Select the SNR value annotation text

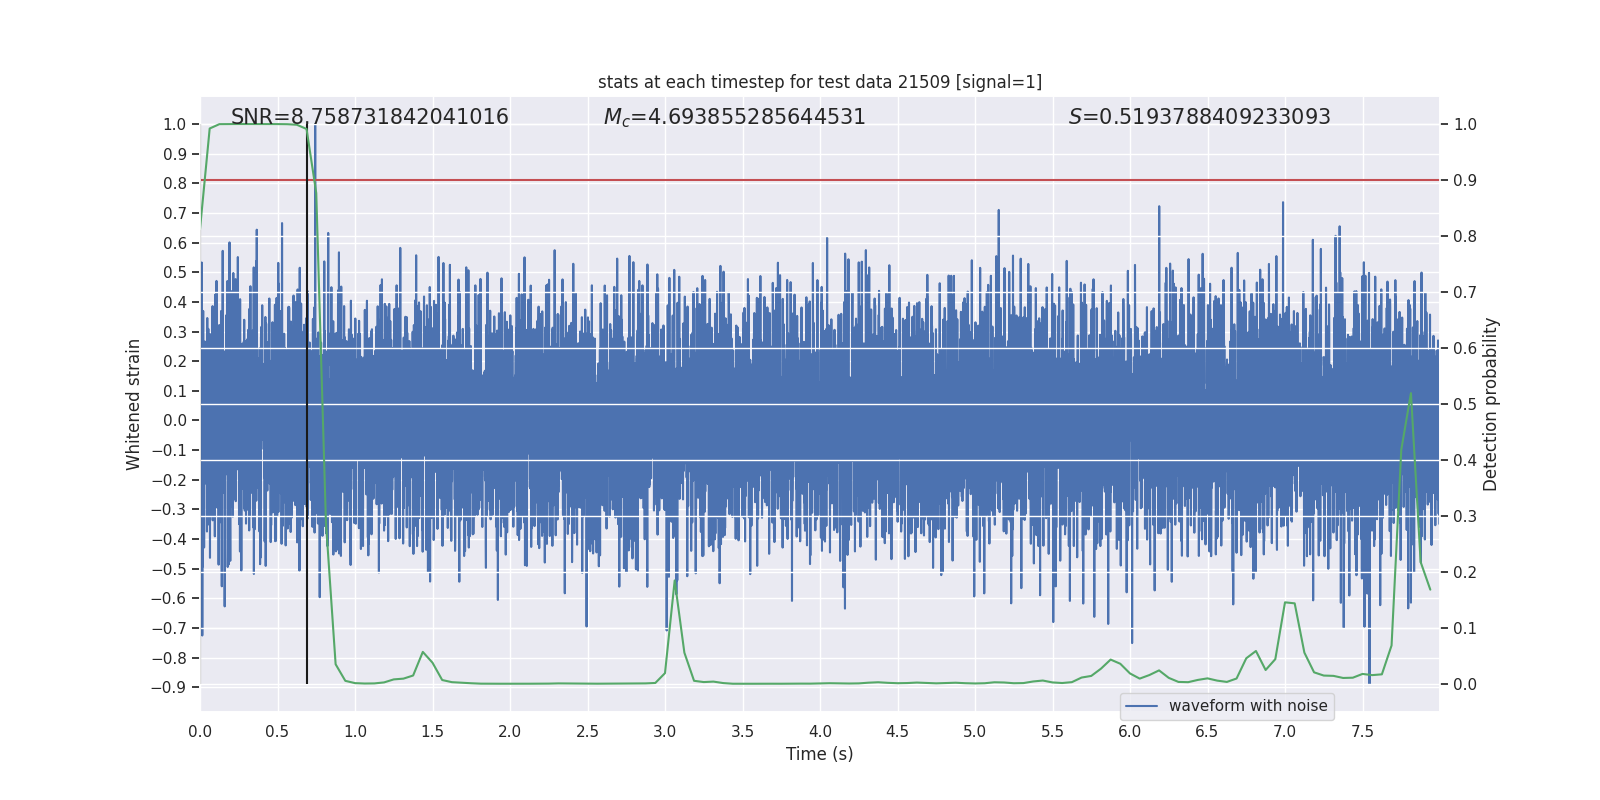coord(369,117)
